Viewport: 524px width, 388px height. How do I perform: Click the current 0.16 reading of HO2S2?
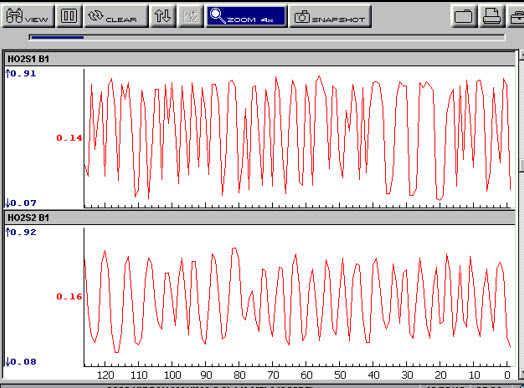(69, 296)
